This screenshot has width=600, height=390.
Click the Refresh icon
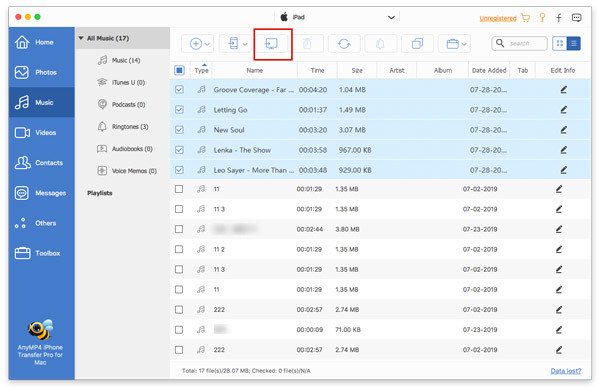344,44
